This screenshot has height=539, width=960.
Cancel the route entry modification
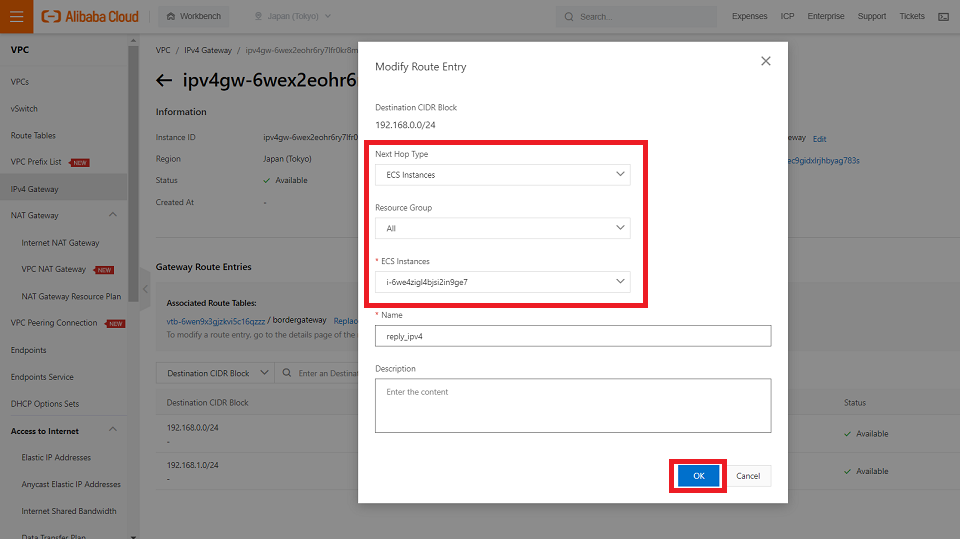[748, 476]
